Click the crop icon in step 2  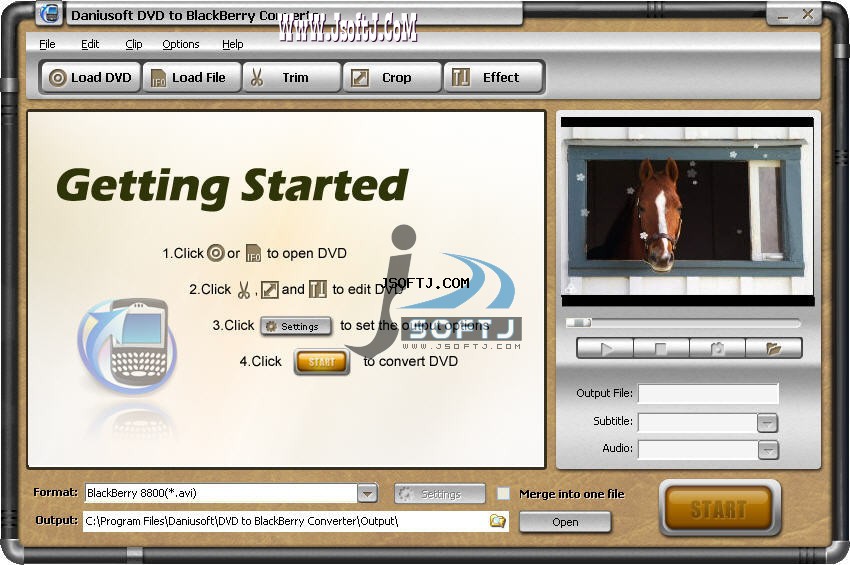point(269,290)
